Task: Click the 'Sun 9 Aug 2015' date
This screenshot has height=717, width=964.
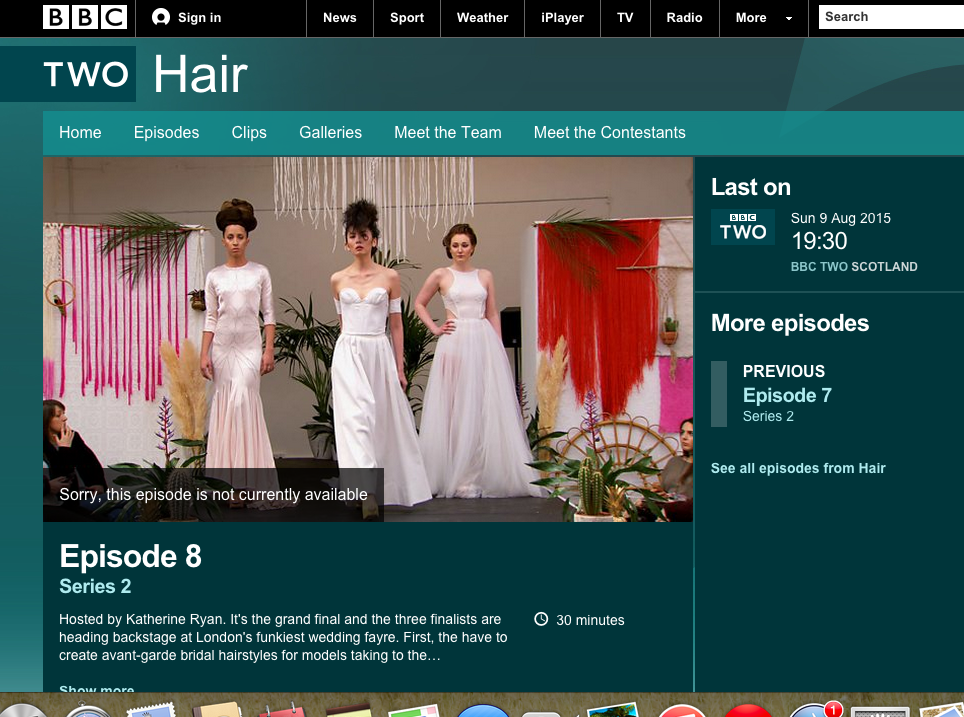Action: point(840,218)
